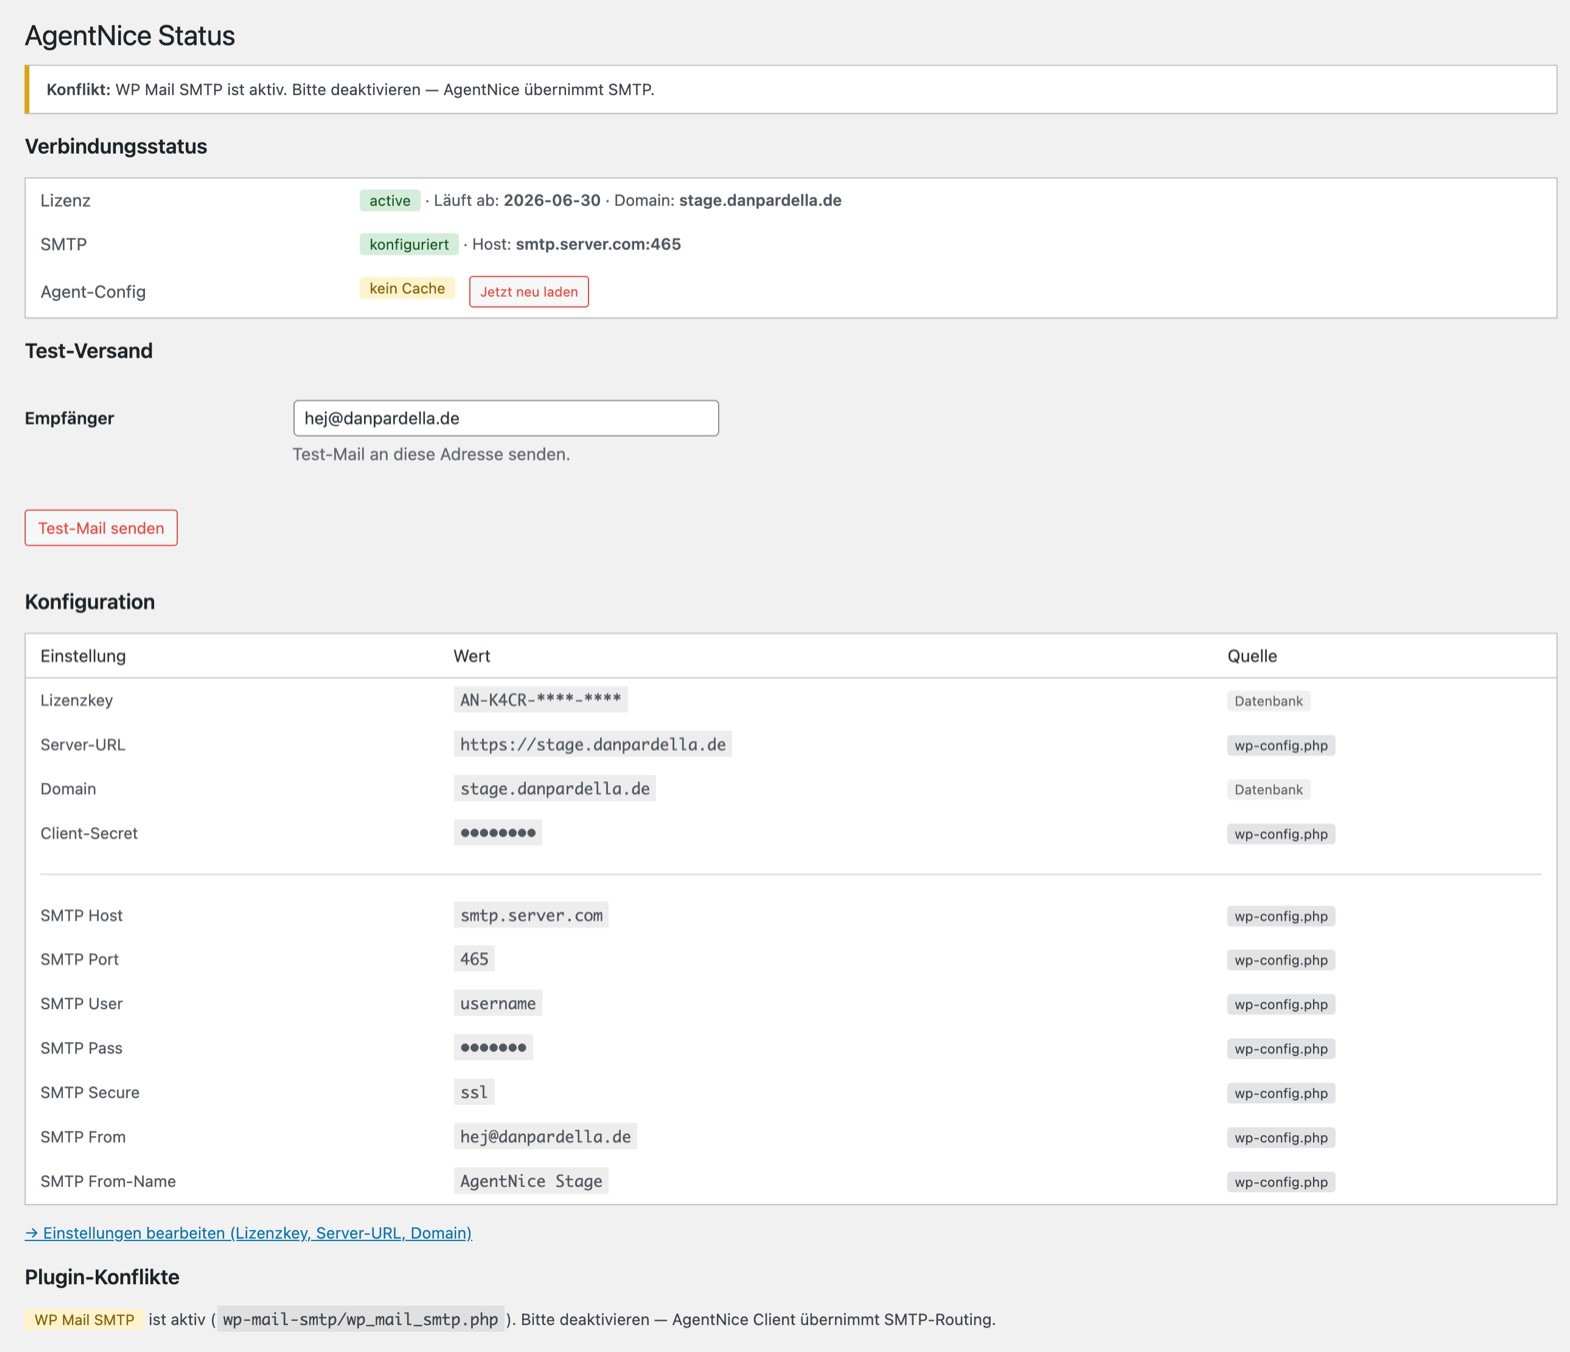Click the 'Verbindungsstatus' section heading
This screenshot has height=1352, width=1570.
click(116, 146)
